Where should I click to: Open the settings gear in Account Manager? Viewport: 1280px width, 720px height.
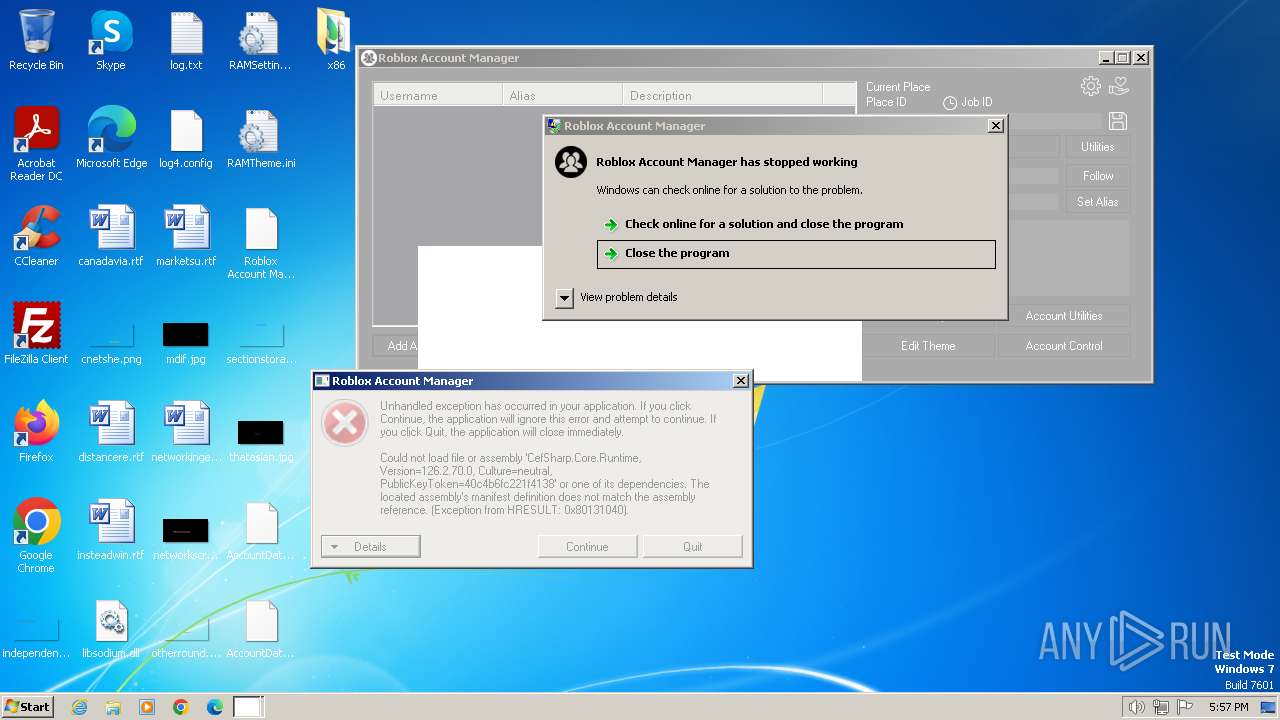(1090, 87)
